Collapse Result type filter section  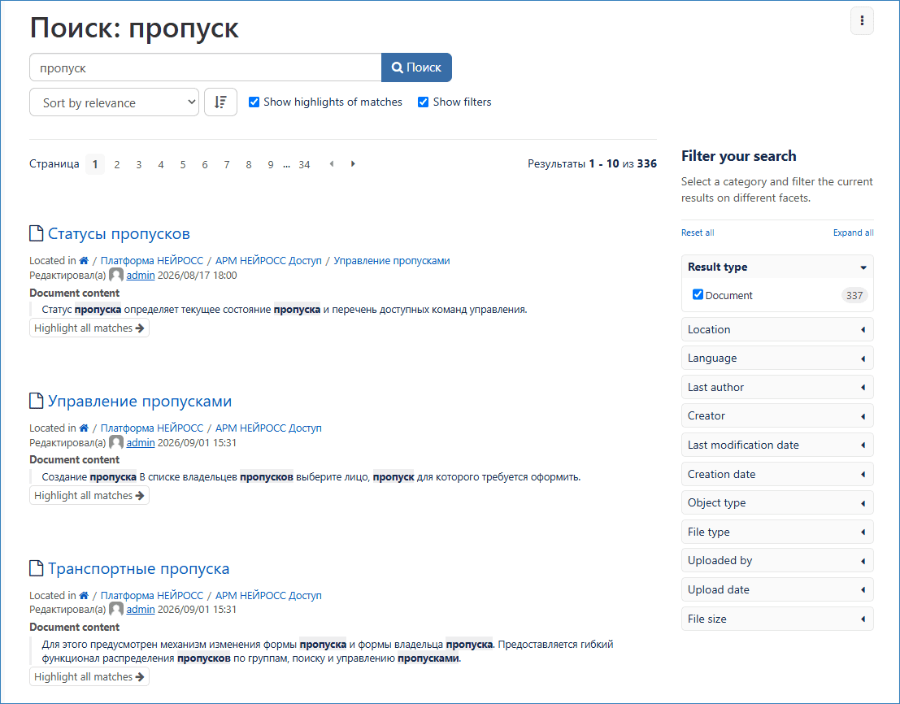click(777, 267)
